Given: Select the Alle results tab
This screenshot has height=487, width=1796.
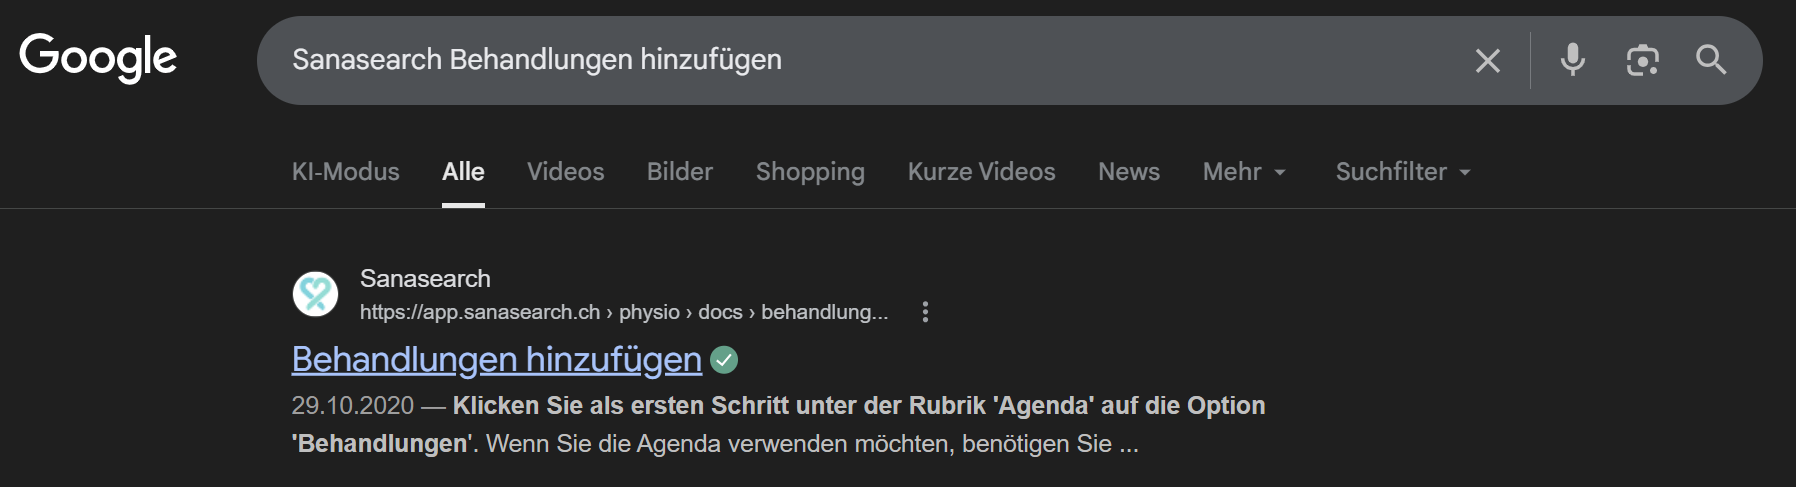Looking at the screenshot, I should pyautogui.click(x=463, y=172).
